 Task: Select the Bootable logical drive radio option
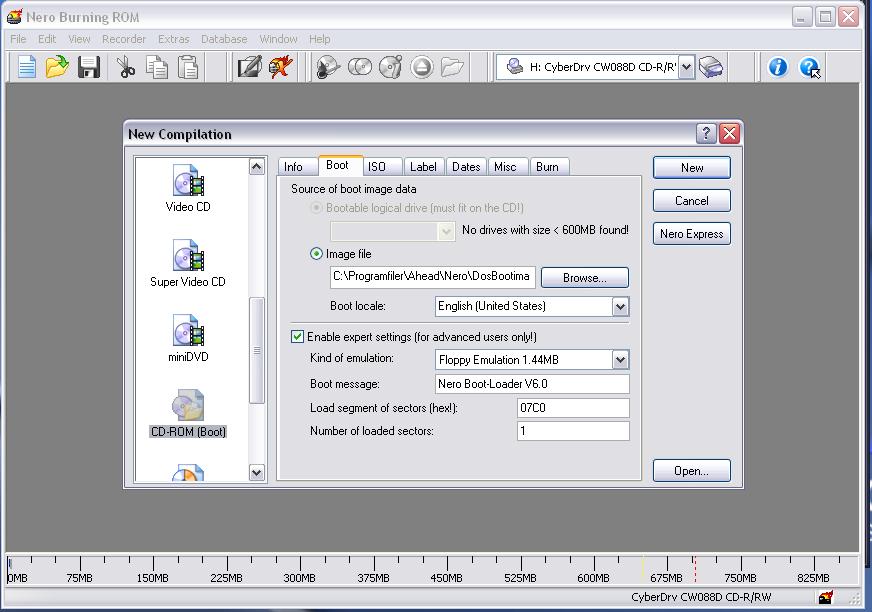pyautogui.click(x=316, y=208)
